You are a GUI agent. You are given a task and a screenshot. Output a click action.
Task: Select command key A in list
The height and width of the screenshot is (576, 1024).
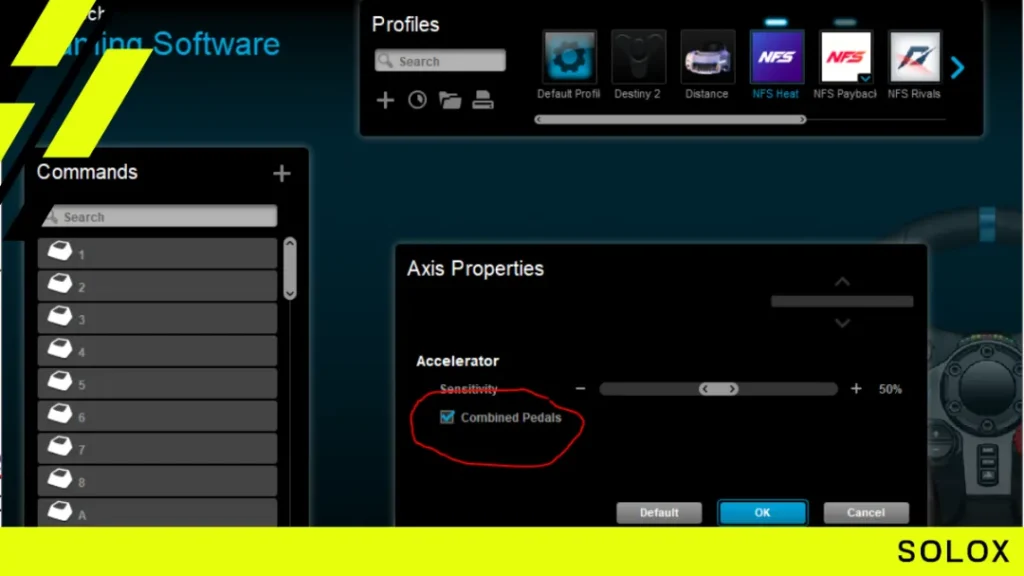(157, 513)
